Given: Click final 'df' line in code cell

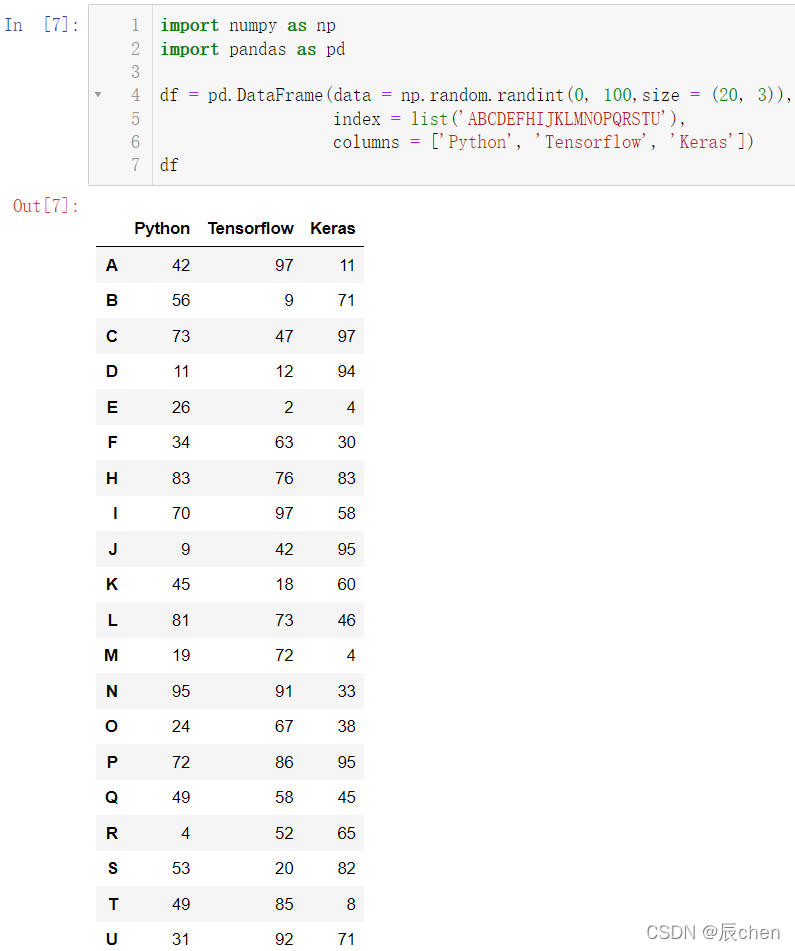Looking at the screenshot, I should pos(169,165).
